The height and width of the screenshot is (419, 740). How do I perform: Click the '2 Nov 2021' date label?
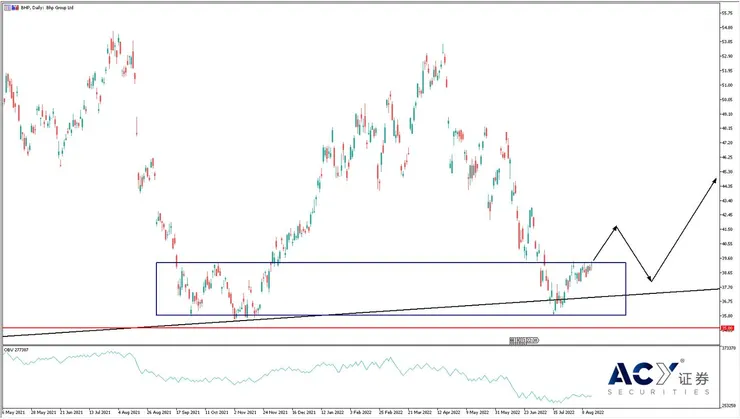point(245,412)
